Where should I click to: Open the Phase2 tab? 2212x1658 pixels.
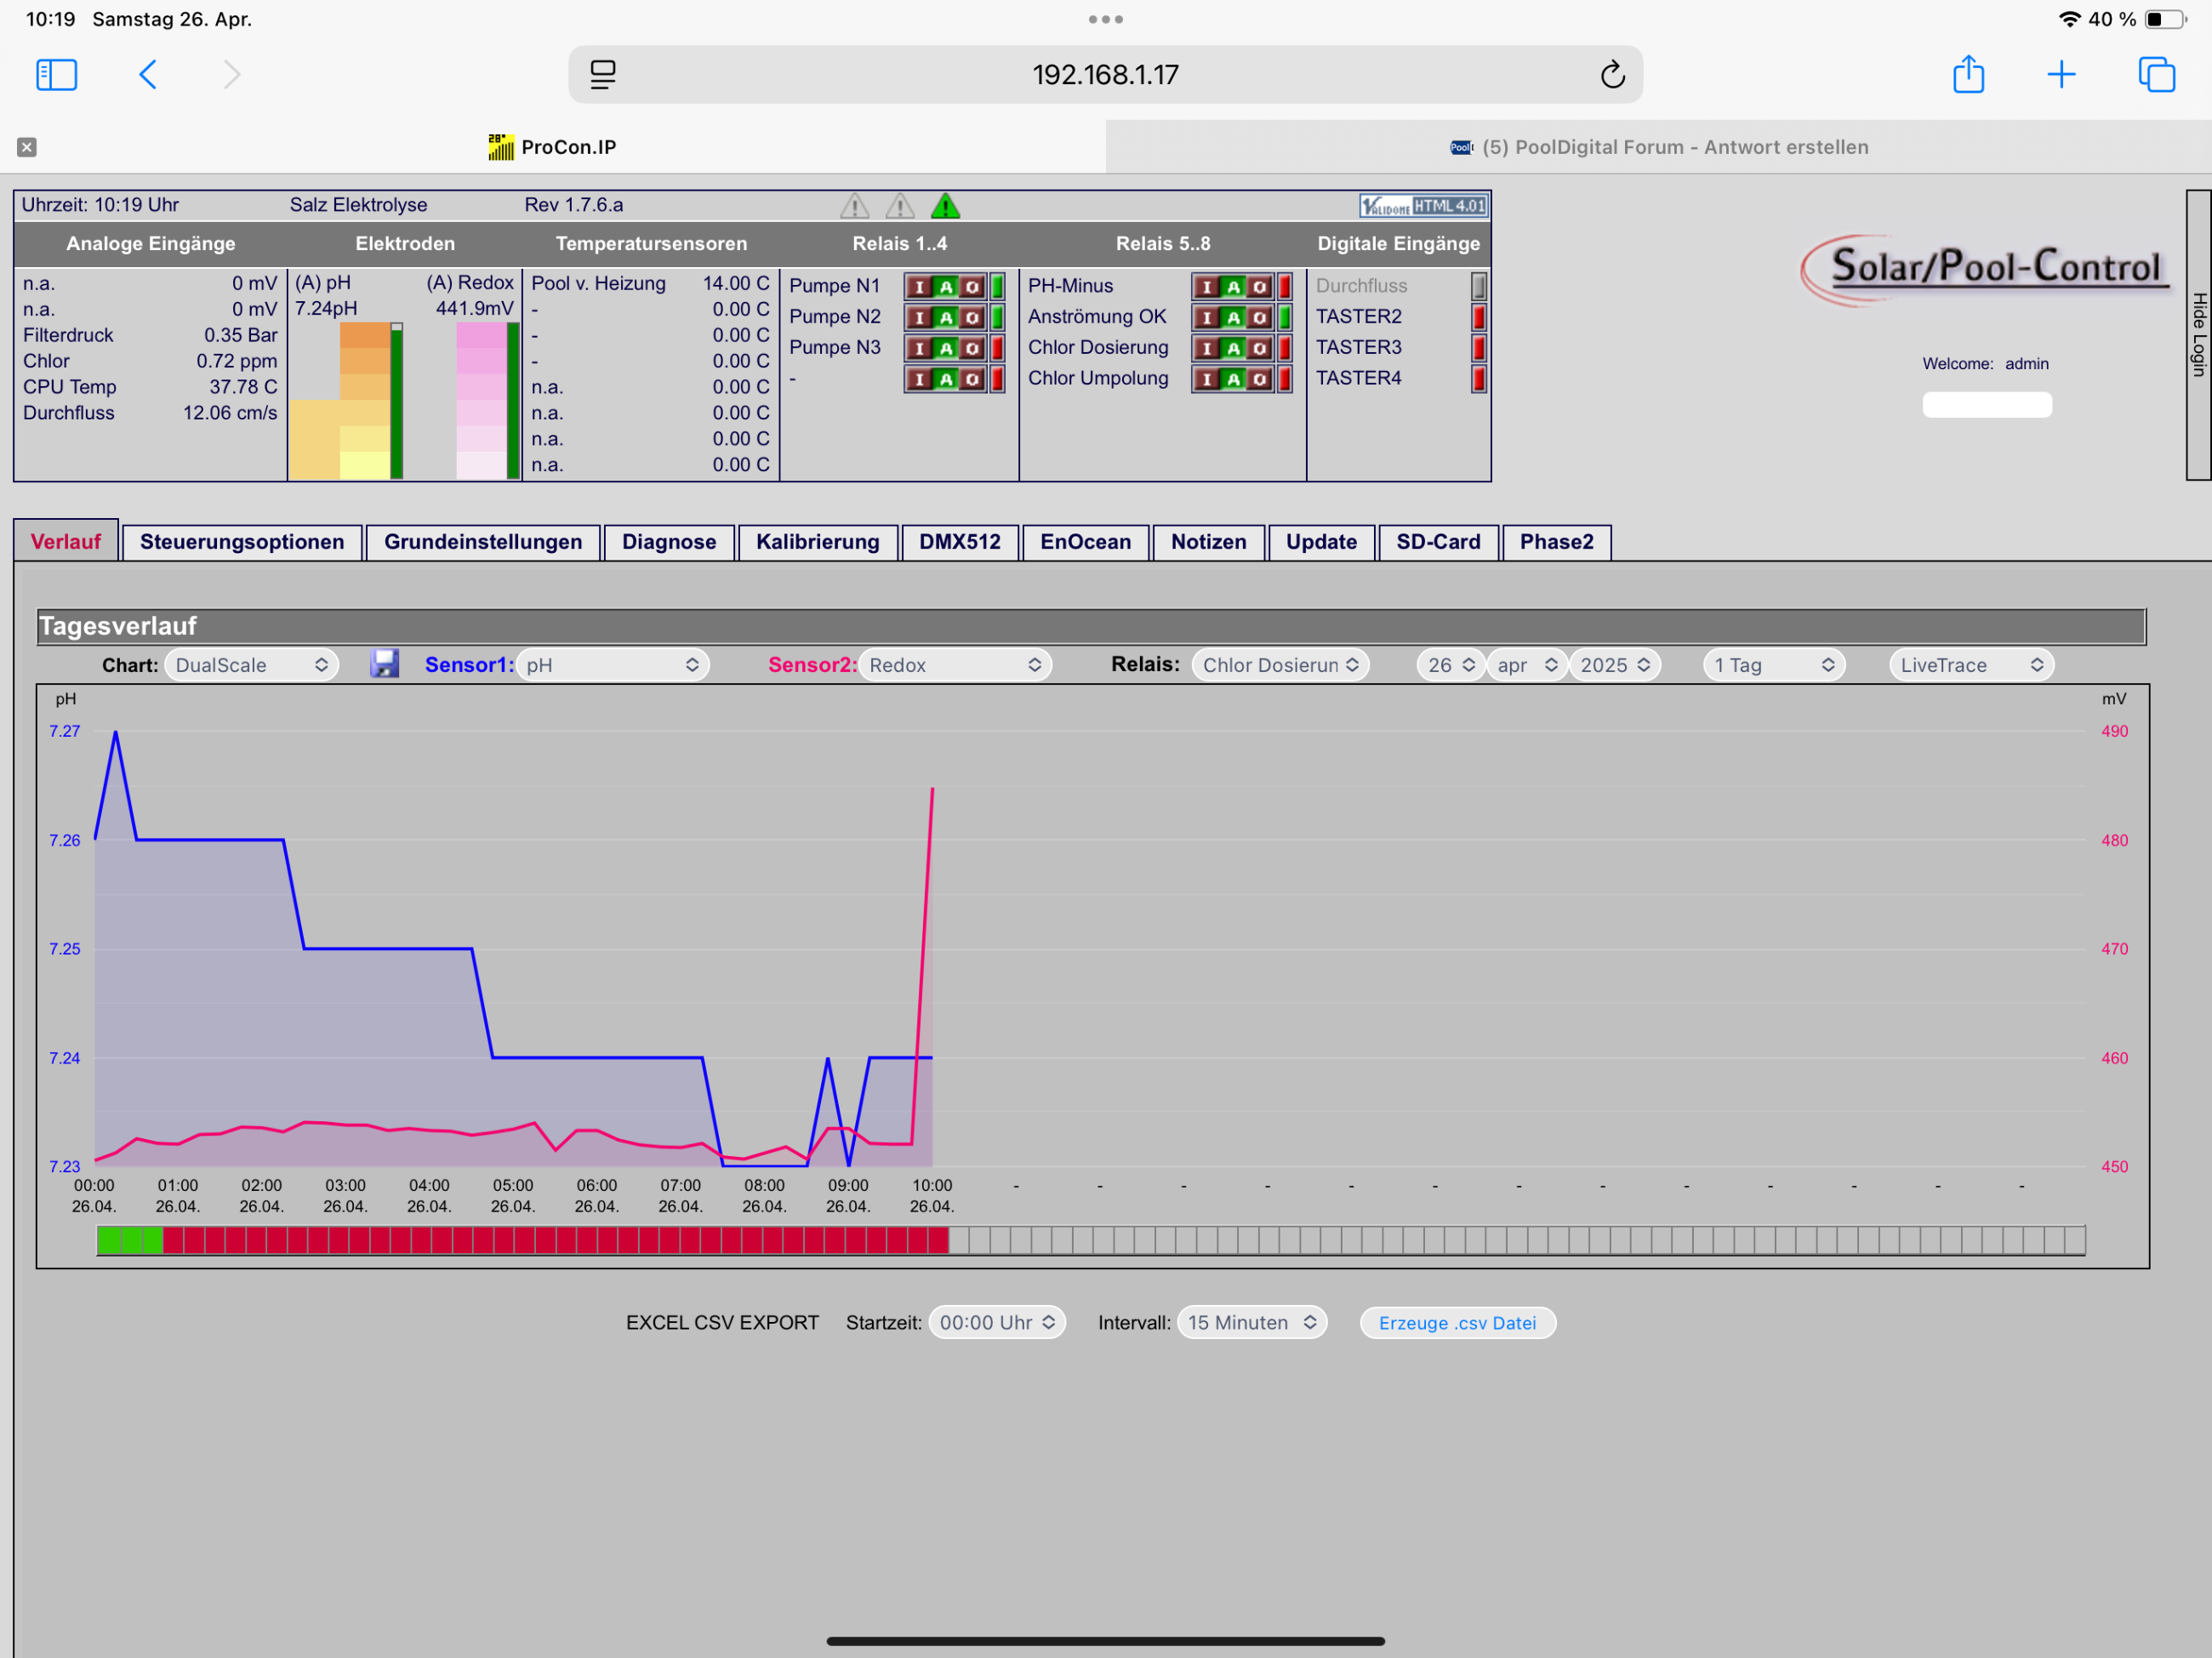click(1557, 542)
